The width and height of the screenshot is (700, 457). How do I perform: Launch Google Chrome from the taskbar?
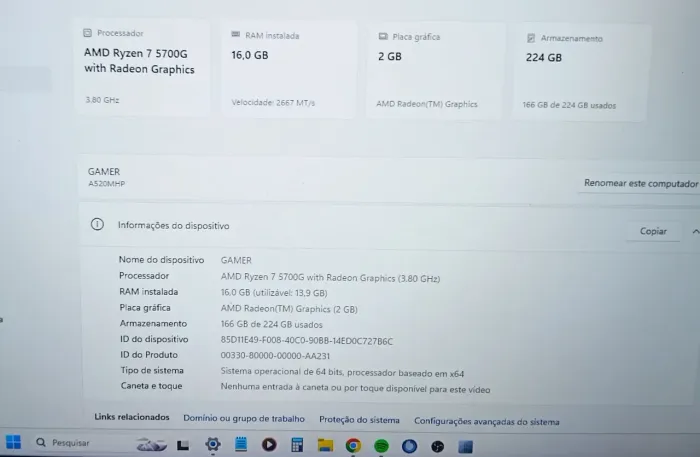click(353, 445)
